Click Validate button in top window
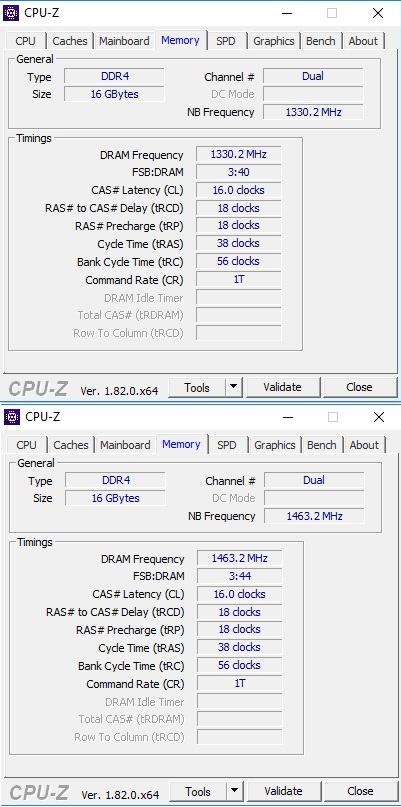Viewport: 401px width, 807px height. [282, 388]
